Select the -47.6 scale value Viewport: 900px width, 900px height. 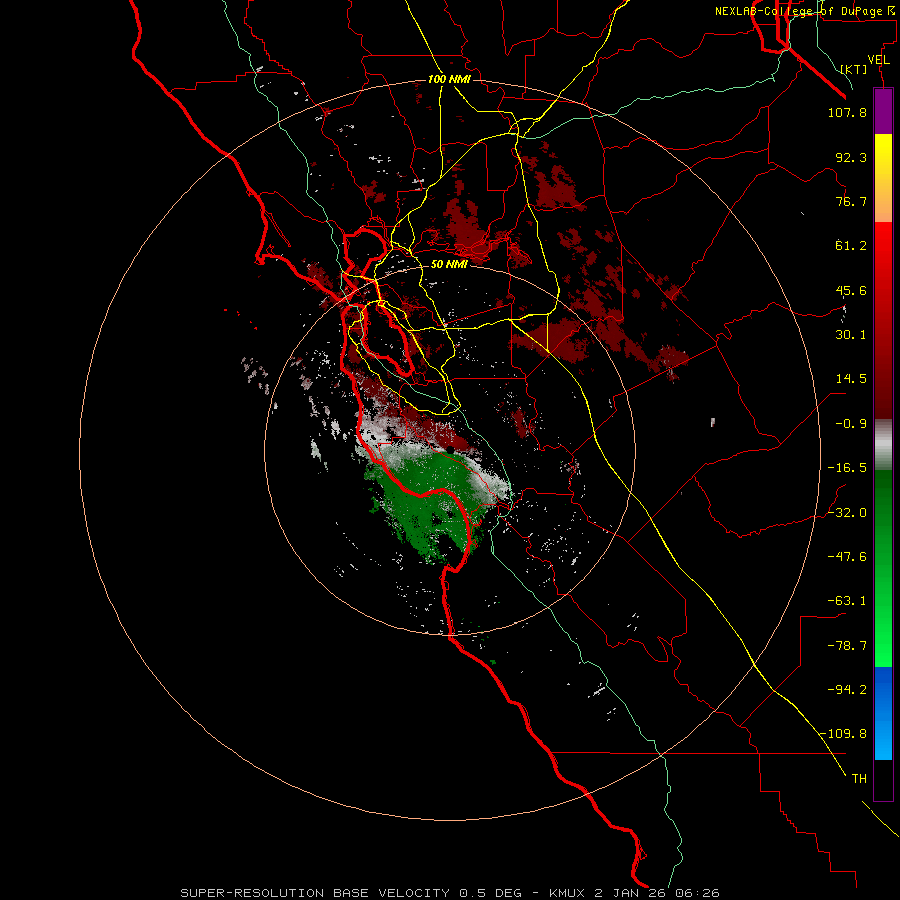pos(847,557)
